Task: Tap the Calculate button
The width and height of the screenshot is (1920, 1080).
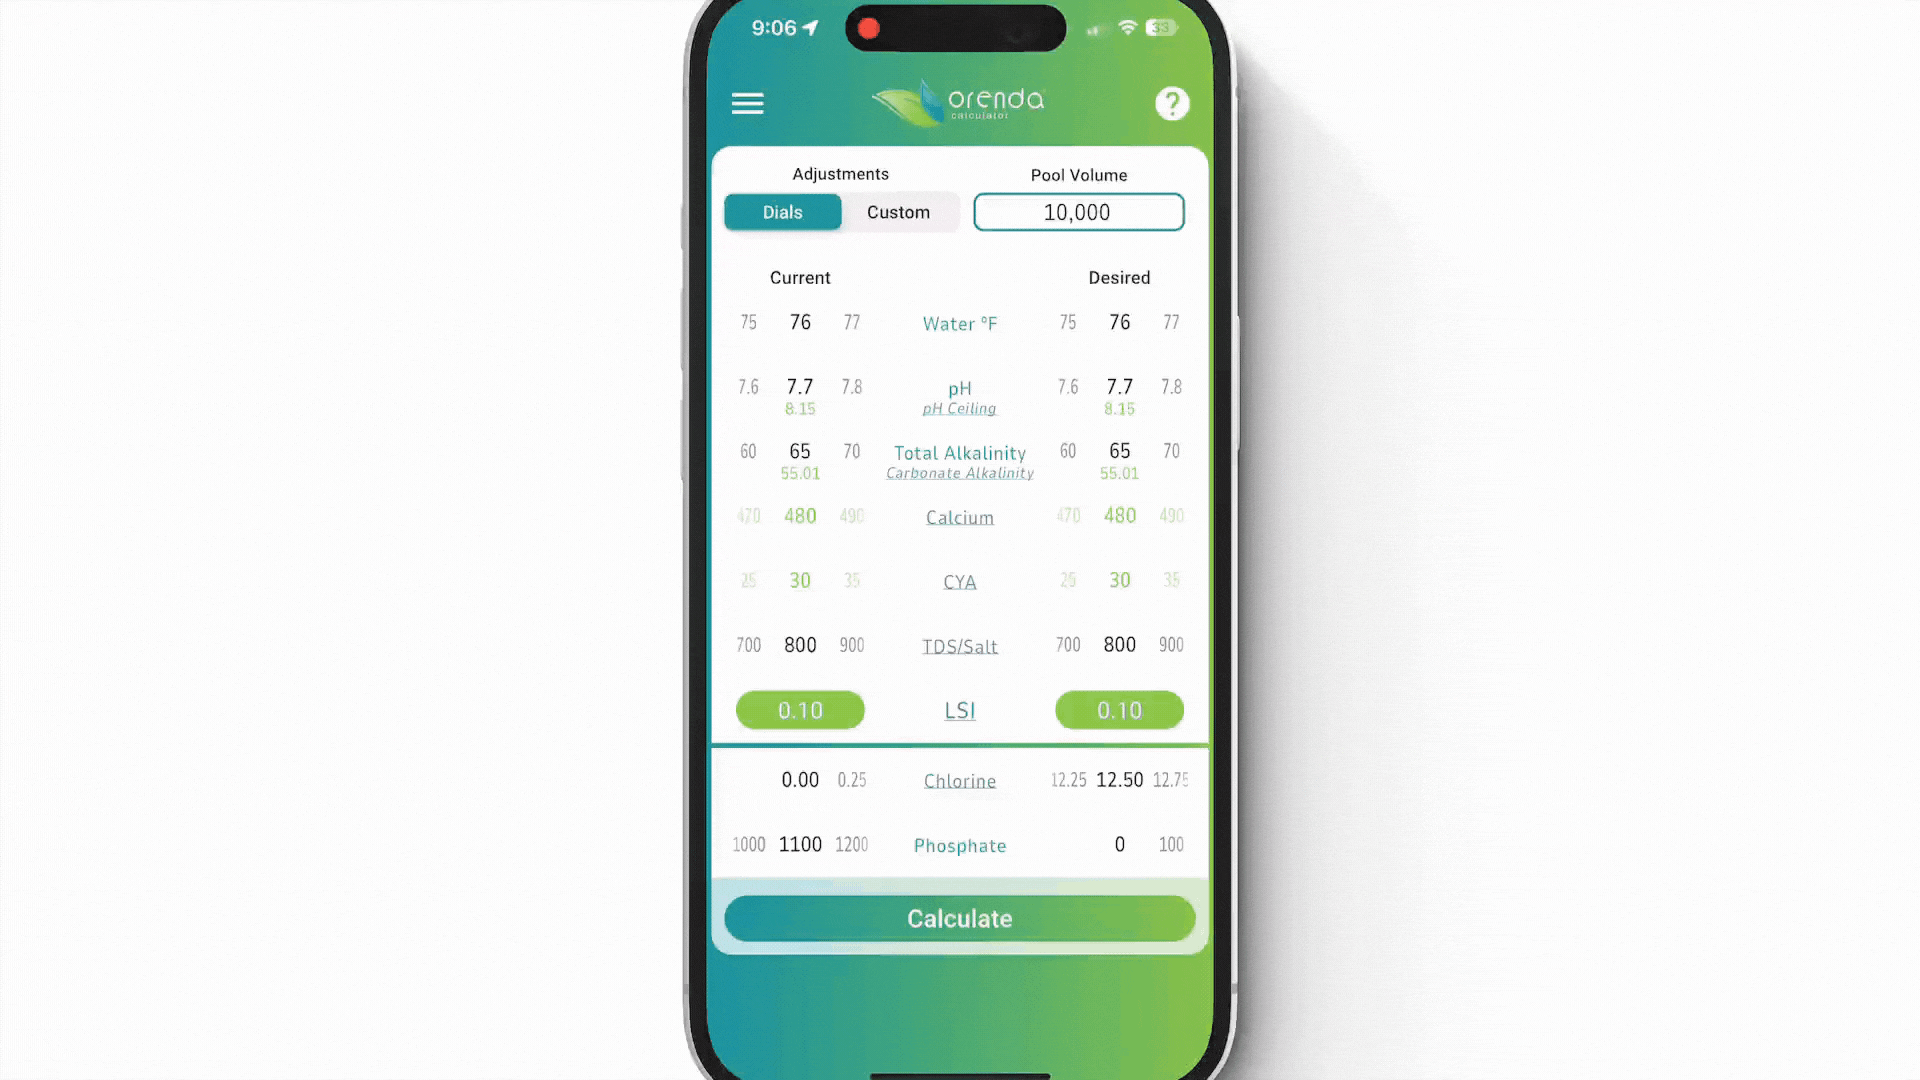Action: [x=960, y=919]
